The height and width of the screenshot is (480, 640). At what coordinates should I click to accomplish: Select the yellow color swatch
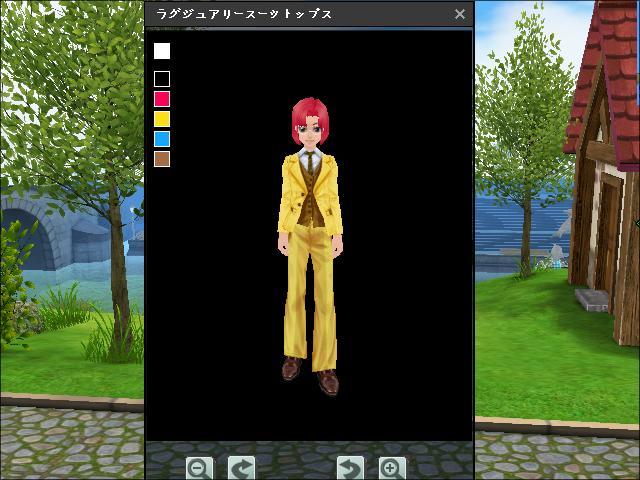[x=162, y=119]
